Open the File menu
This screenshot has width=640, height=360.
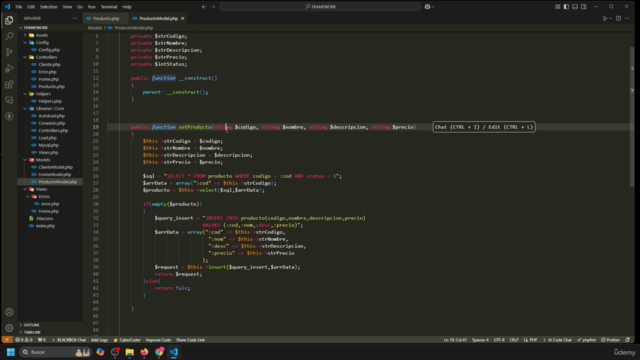[19, 7]
